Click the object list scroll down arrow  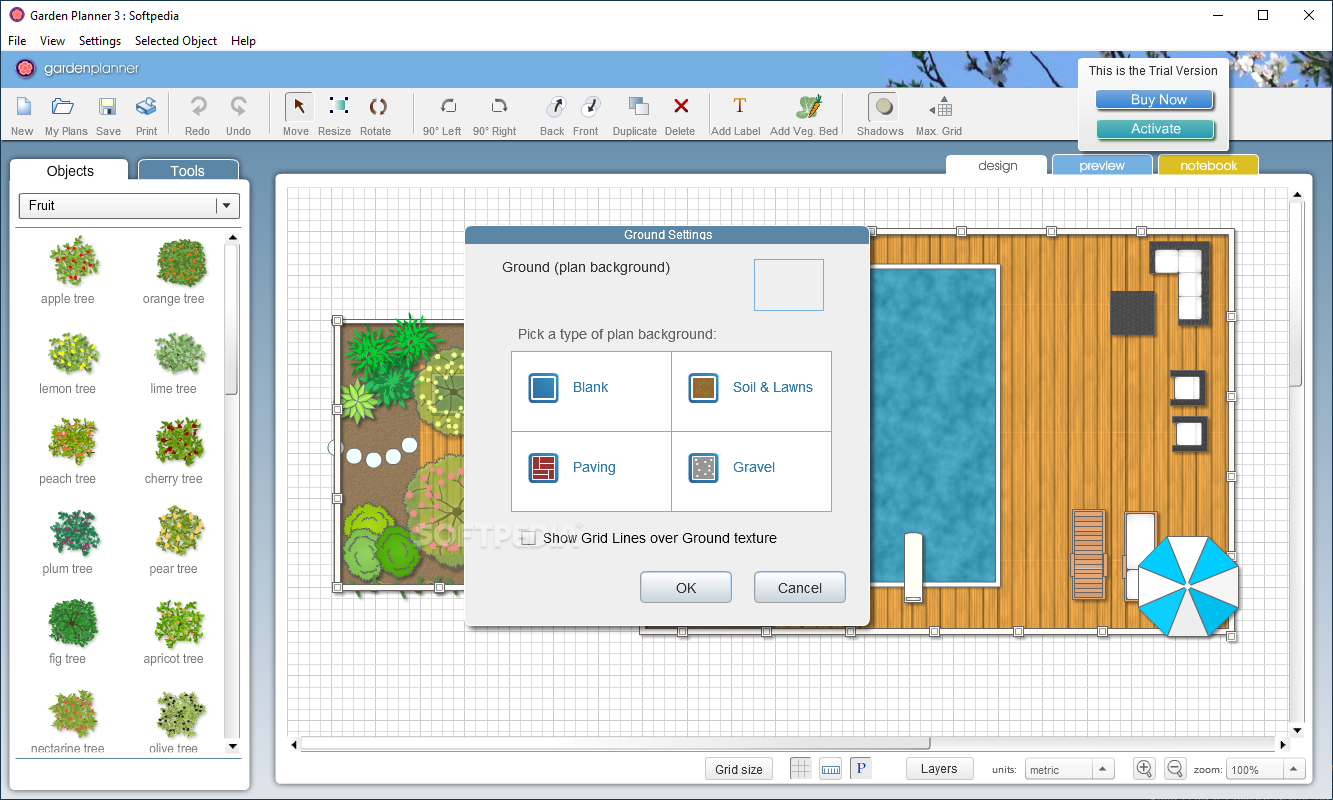[x=233, y=746]
